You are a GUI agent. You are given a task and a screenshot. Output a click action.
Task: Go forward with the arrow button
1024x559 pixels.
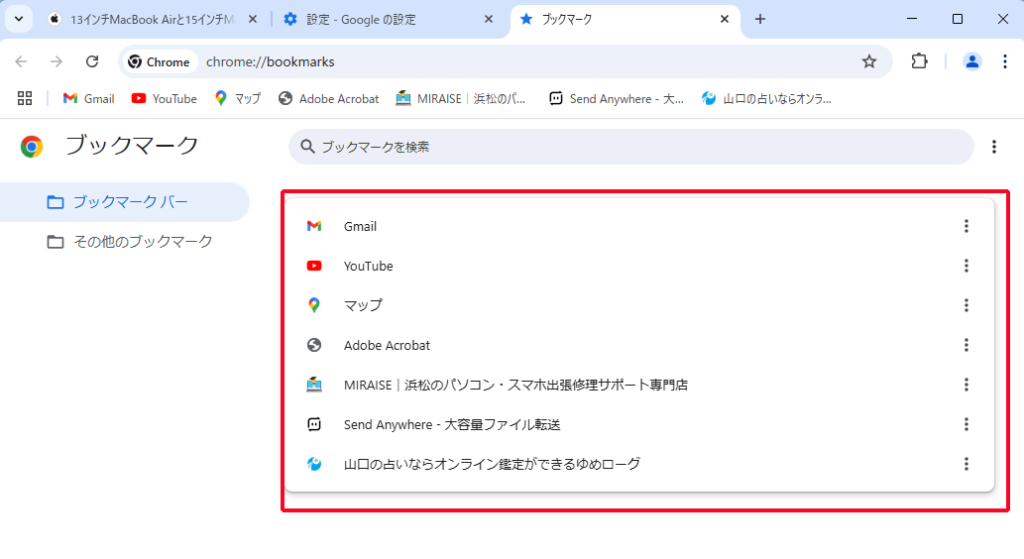click(x=56, y=61)
